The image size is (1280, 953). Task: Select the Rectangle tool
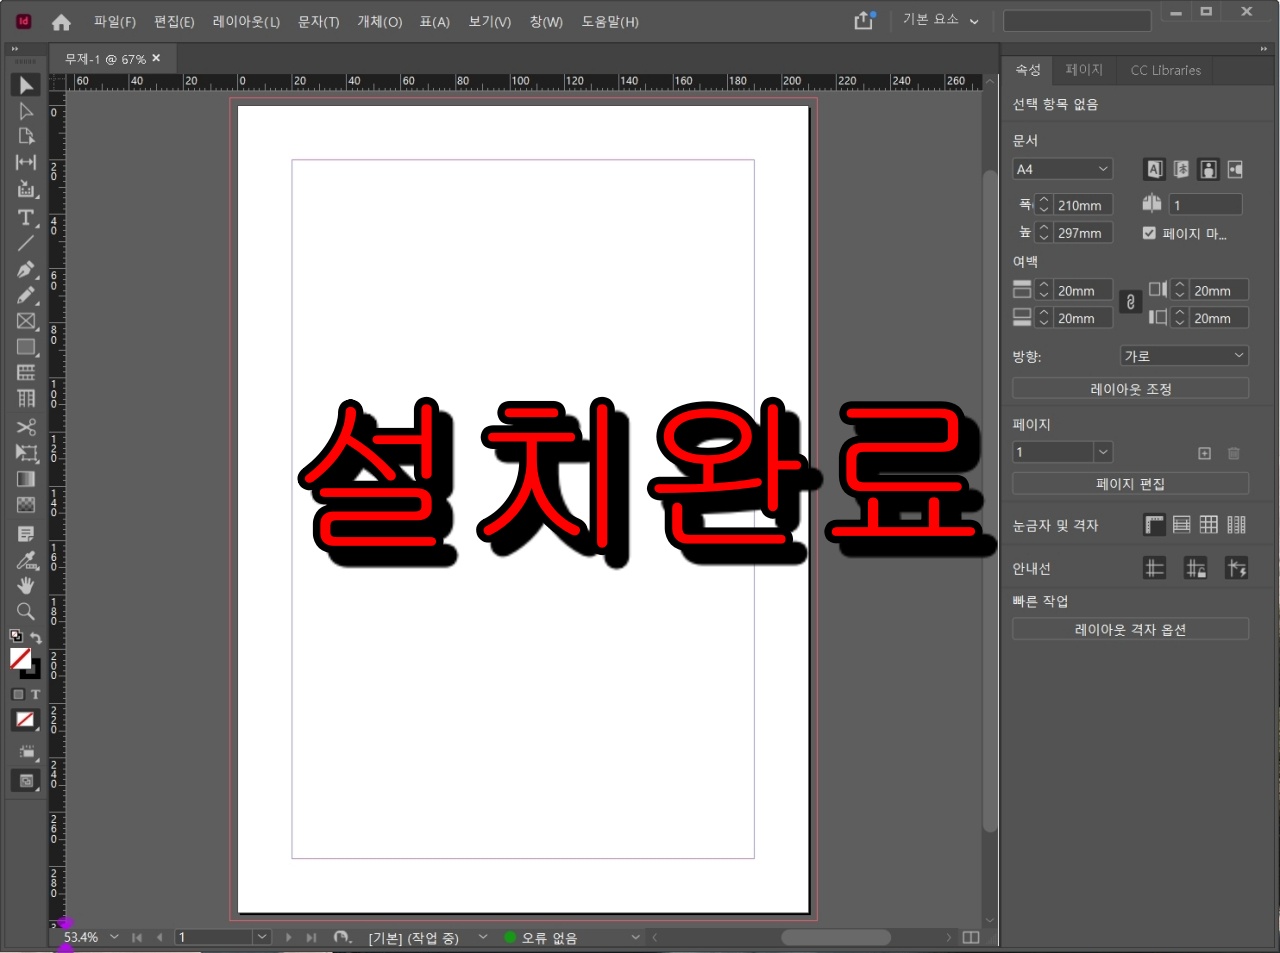click(25, 347)
